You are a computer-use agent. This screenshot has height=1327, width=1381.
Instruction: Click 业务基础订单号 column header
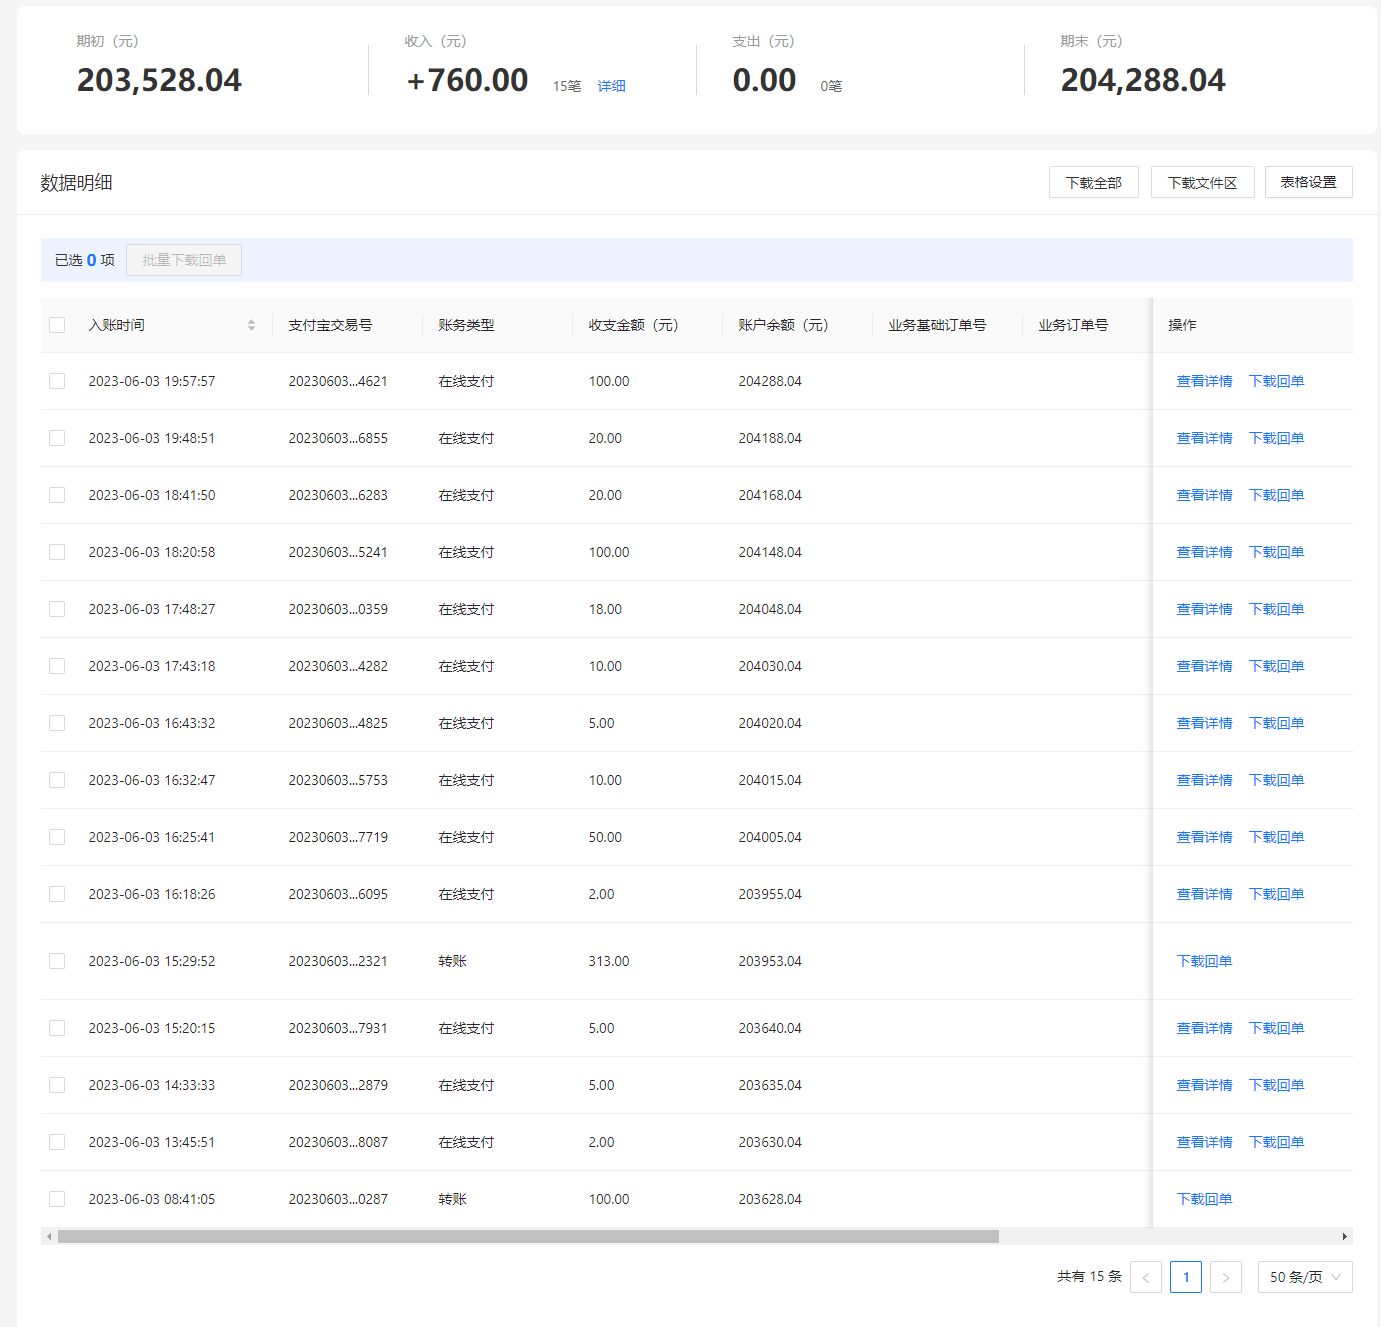tap(937, 325)
